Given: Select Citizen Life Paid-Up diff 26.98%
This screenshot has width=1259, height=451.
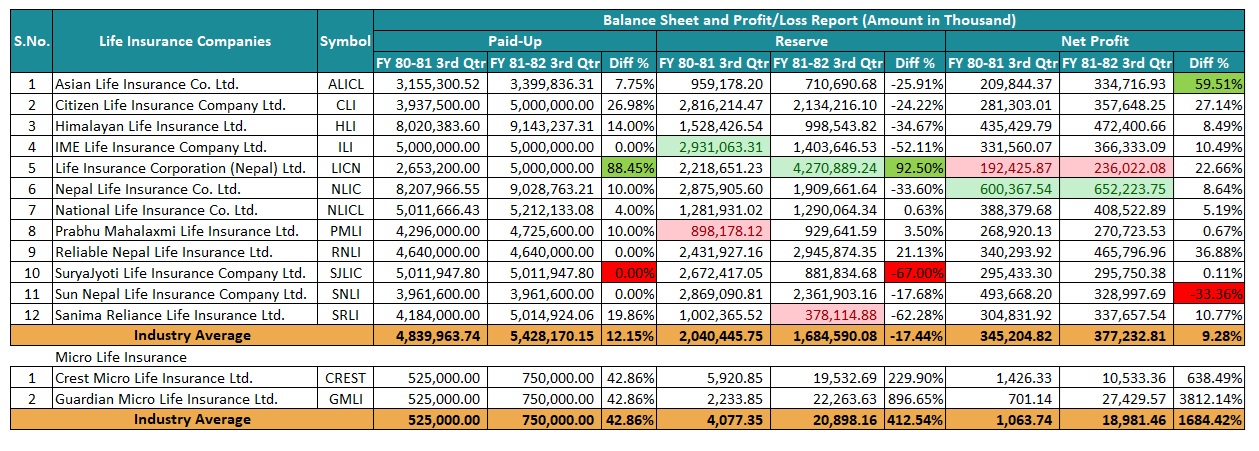Looking at the screenshot, I should 628,104.
